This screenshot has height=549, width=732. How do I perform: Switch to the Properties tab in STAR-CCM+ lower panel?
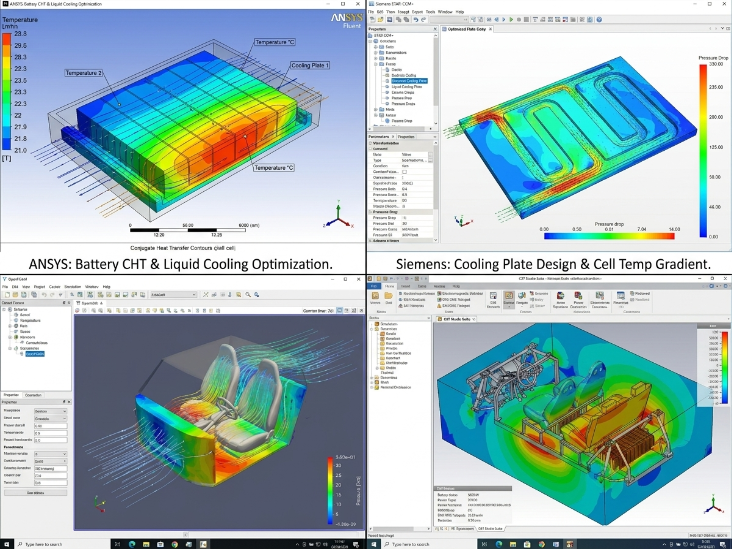tap(406, 137)
